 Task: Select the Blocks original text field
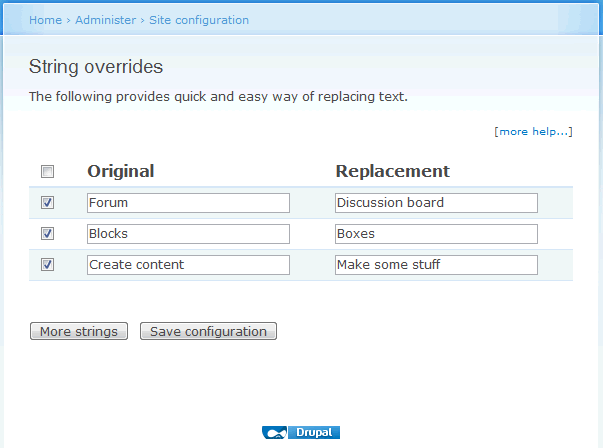tap(188, 234)
